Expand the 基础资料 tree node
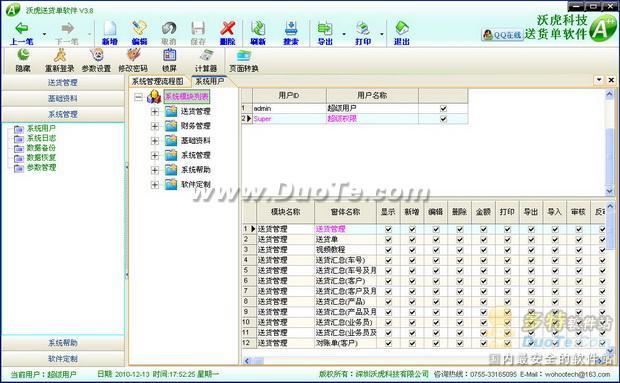Screen dimensions: 620x383 [x=155, y=141]
